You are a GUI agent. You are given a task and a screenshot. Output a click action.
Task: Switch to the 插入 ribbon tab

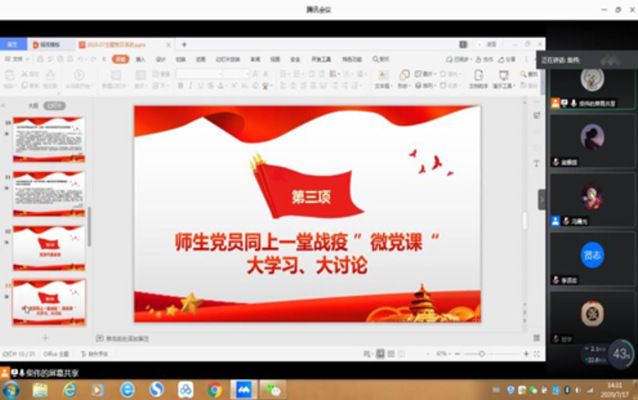[x=140, y=59]
